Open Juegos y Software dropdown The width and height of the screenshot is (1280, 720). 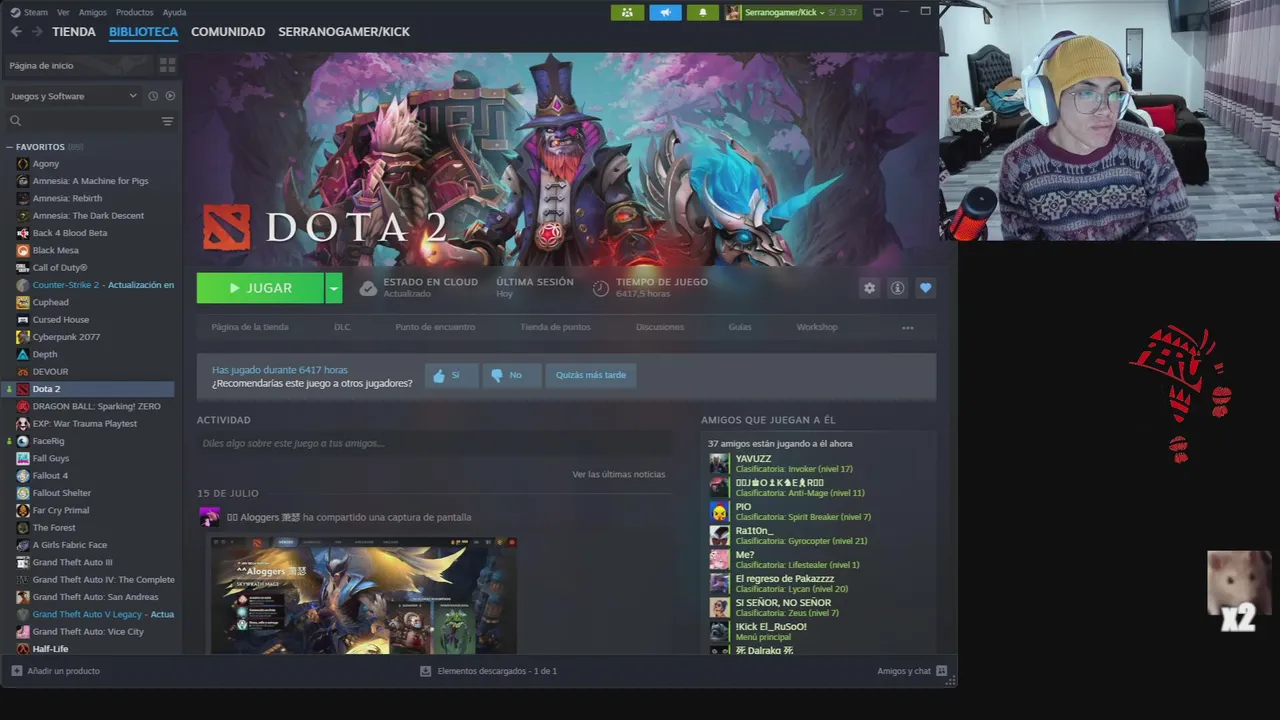pyautogui.click(x=73, y=96)
